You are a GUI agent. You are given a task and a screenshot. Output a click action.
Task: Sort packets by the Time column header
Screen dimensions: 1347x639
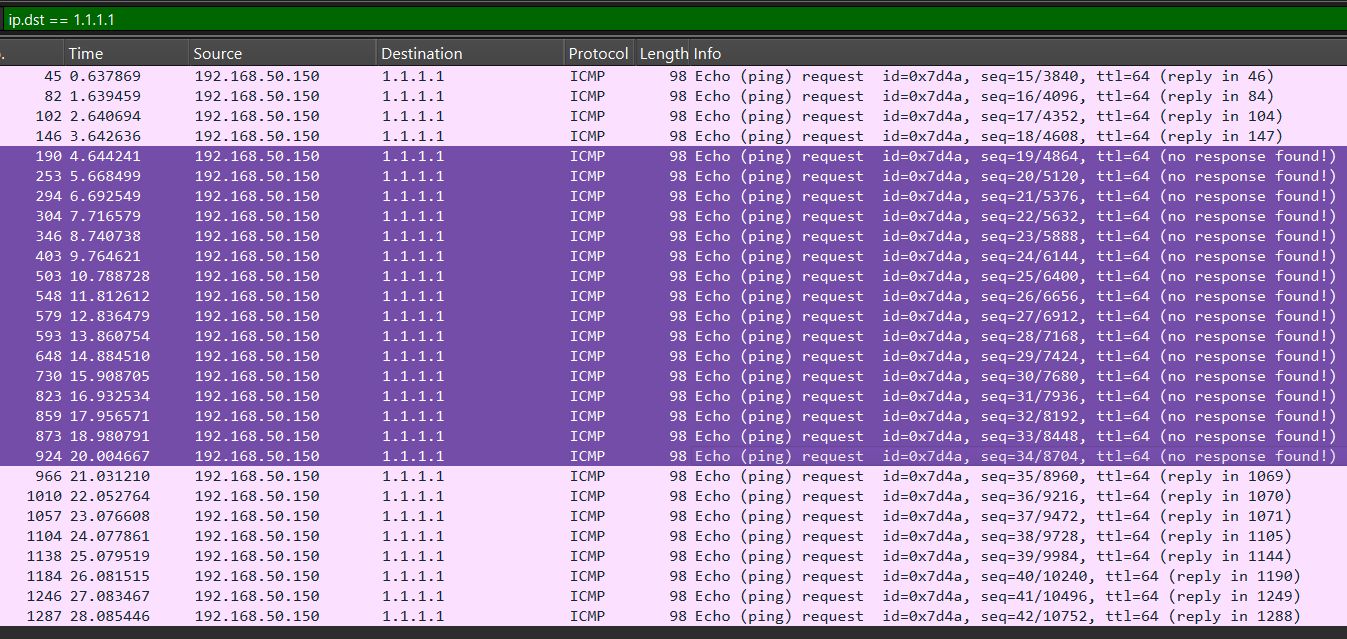click(x=126, y=54)
